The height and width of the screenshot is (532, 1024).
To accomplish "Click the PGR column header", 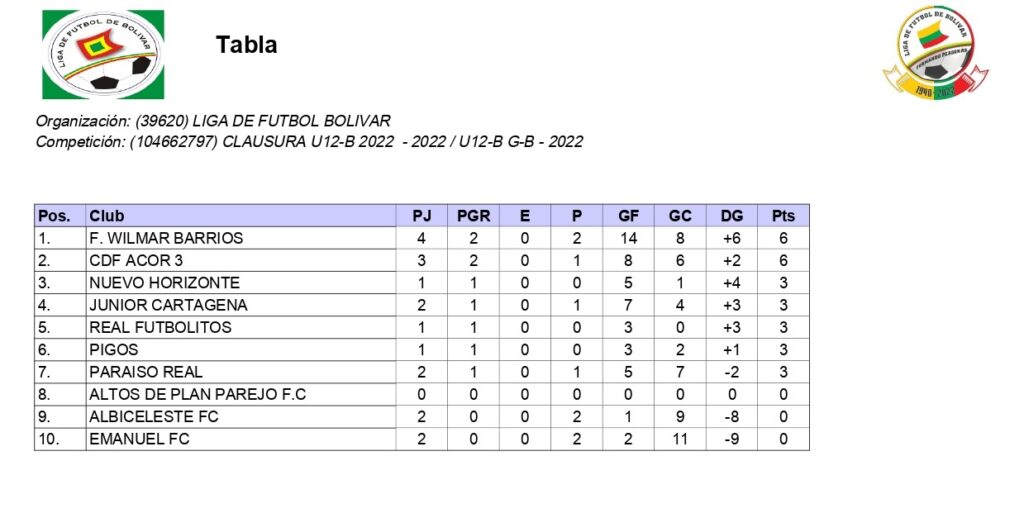I will tap(473, 216).
